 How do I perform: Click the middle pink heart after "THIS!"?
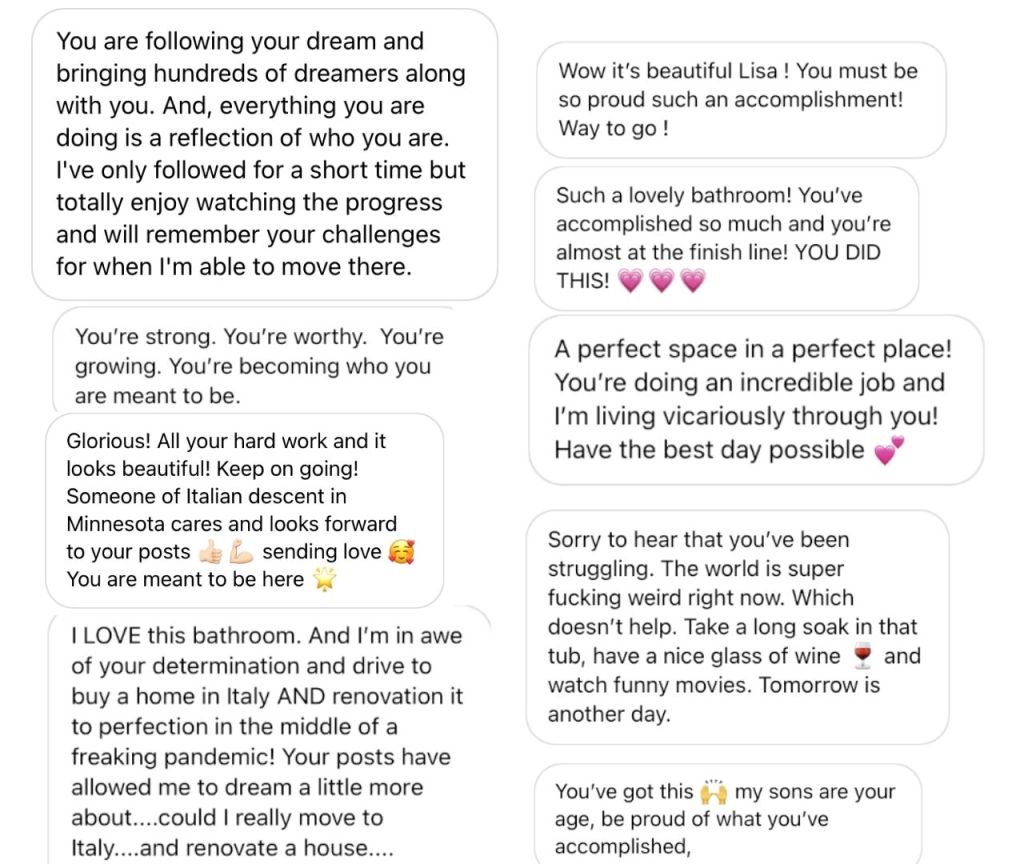[661, 282]
